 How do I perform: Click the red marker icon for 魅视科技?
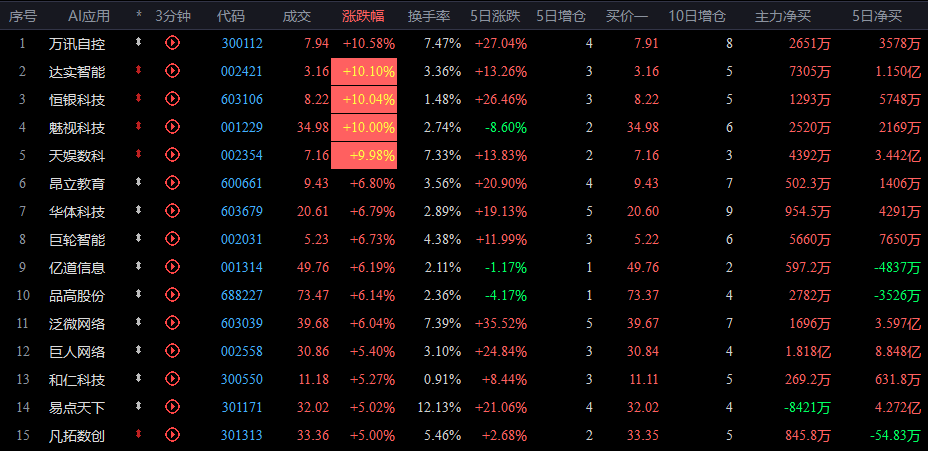click(x=138, y=125)
